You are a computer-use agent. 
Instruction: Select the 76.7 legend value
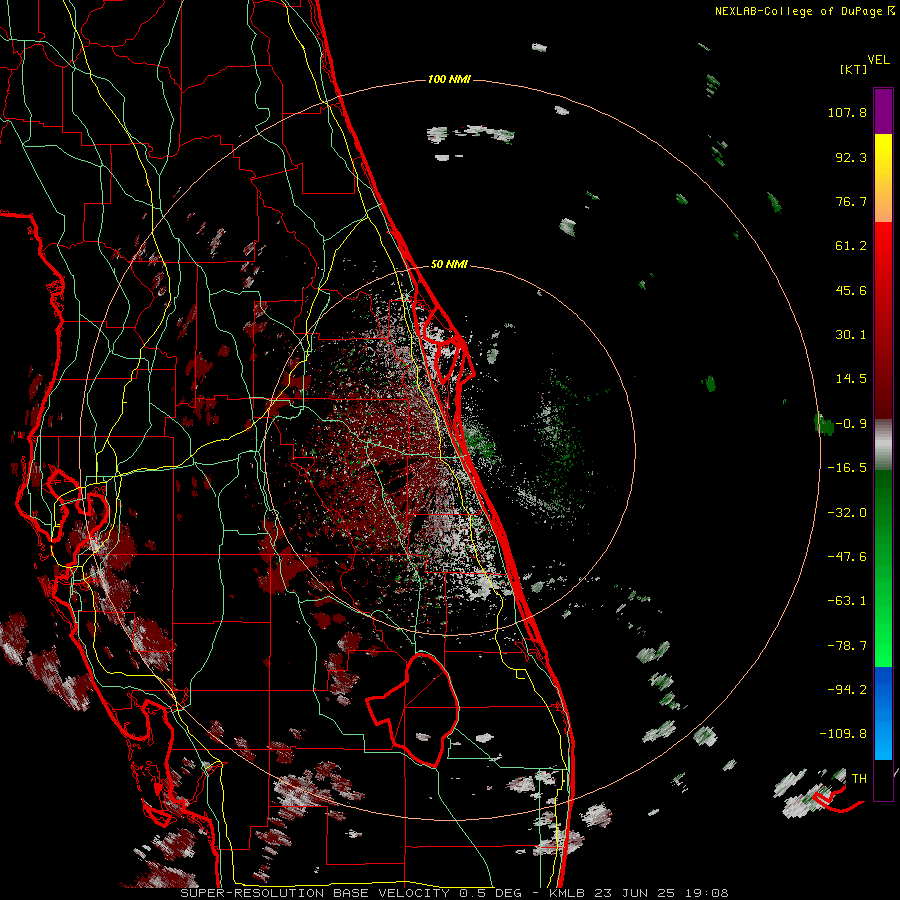851,201
